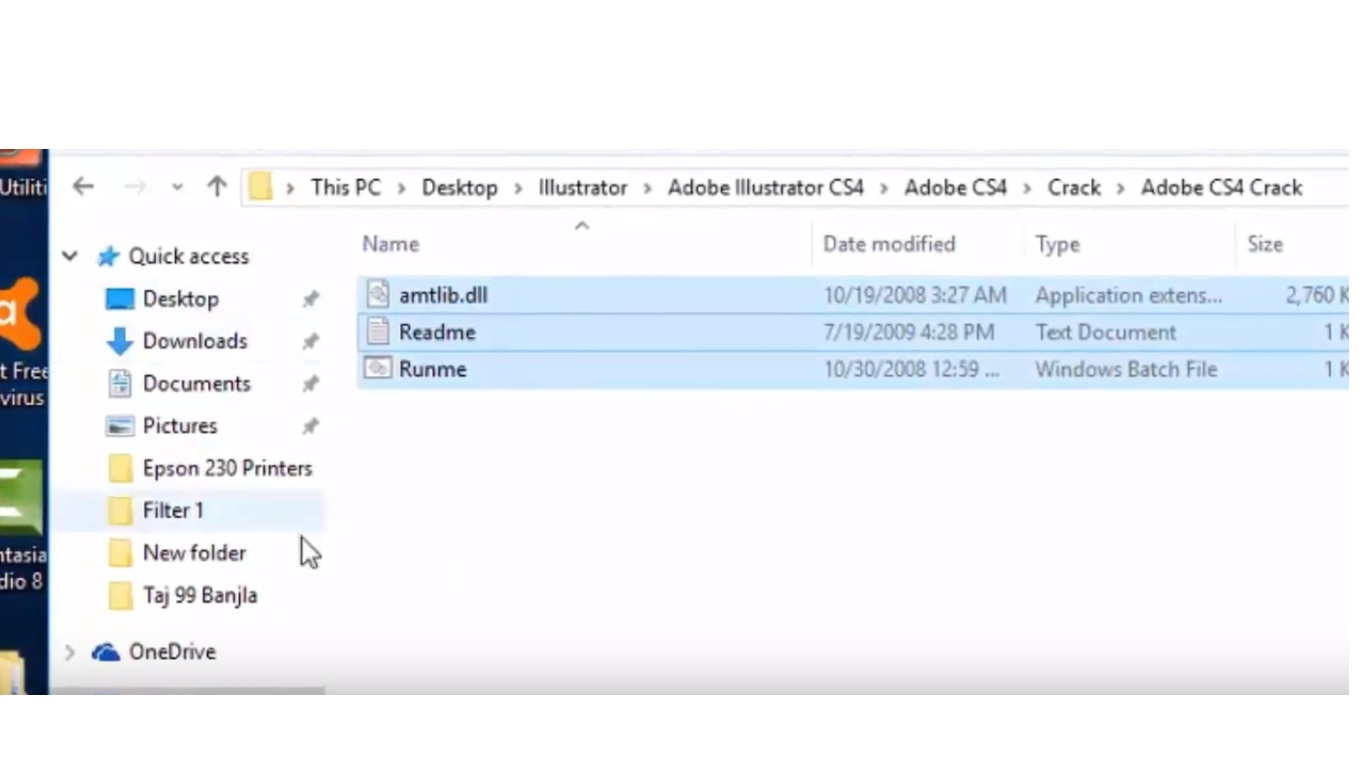Screen dimensions: 1366x768
Task: Click the Up one level arrow
Action: pyautogui.click(x=217, y=187)
